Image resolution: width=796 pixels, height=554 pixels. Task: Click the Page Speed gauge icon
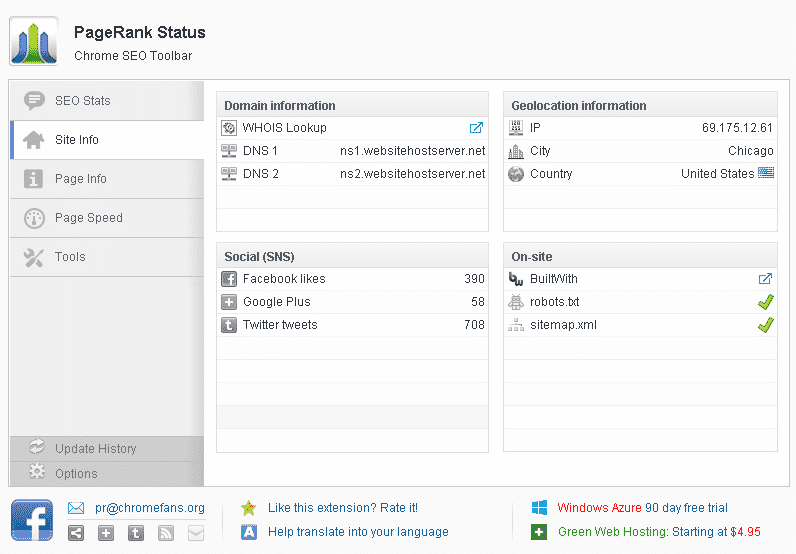[x=34, y=218]
